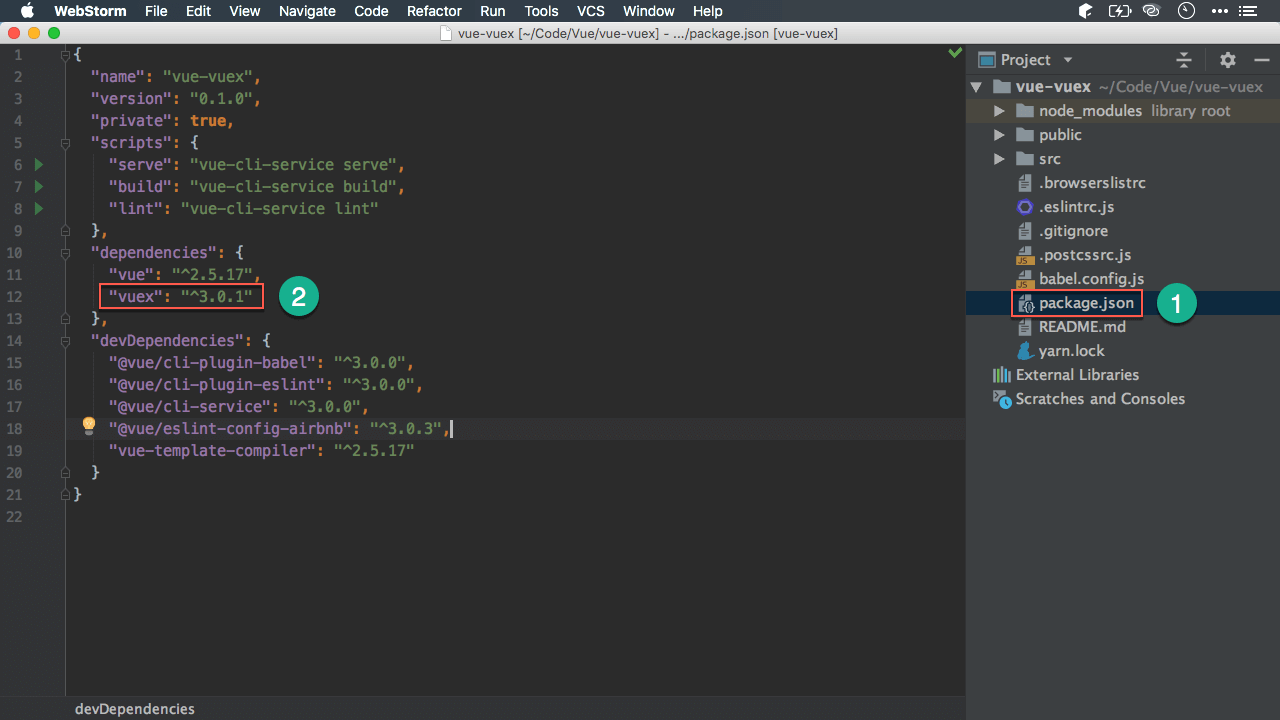The width and height of the screenshot is (1280, 720).
Task: Expand the src folder
Action: click(x=999, y=159)
